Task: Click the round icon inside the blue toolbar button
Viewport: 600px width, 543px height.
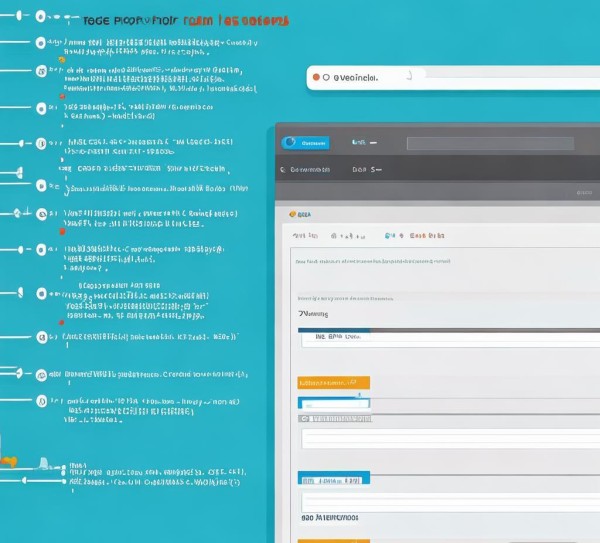Action: (x=290, y=142)
